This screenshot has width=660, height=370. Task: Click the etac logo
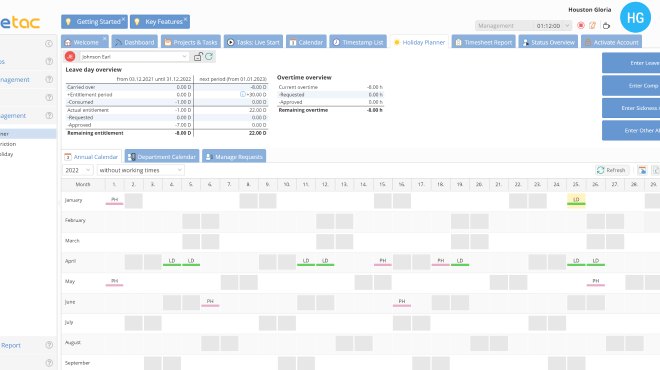20,22
